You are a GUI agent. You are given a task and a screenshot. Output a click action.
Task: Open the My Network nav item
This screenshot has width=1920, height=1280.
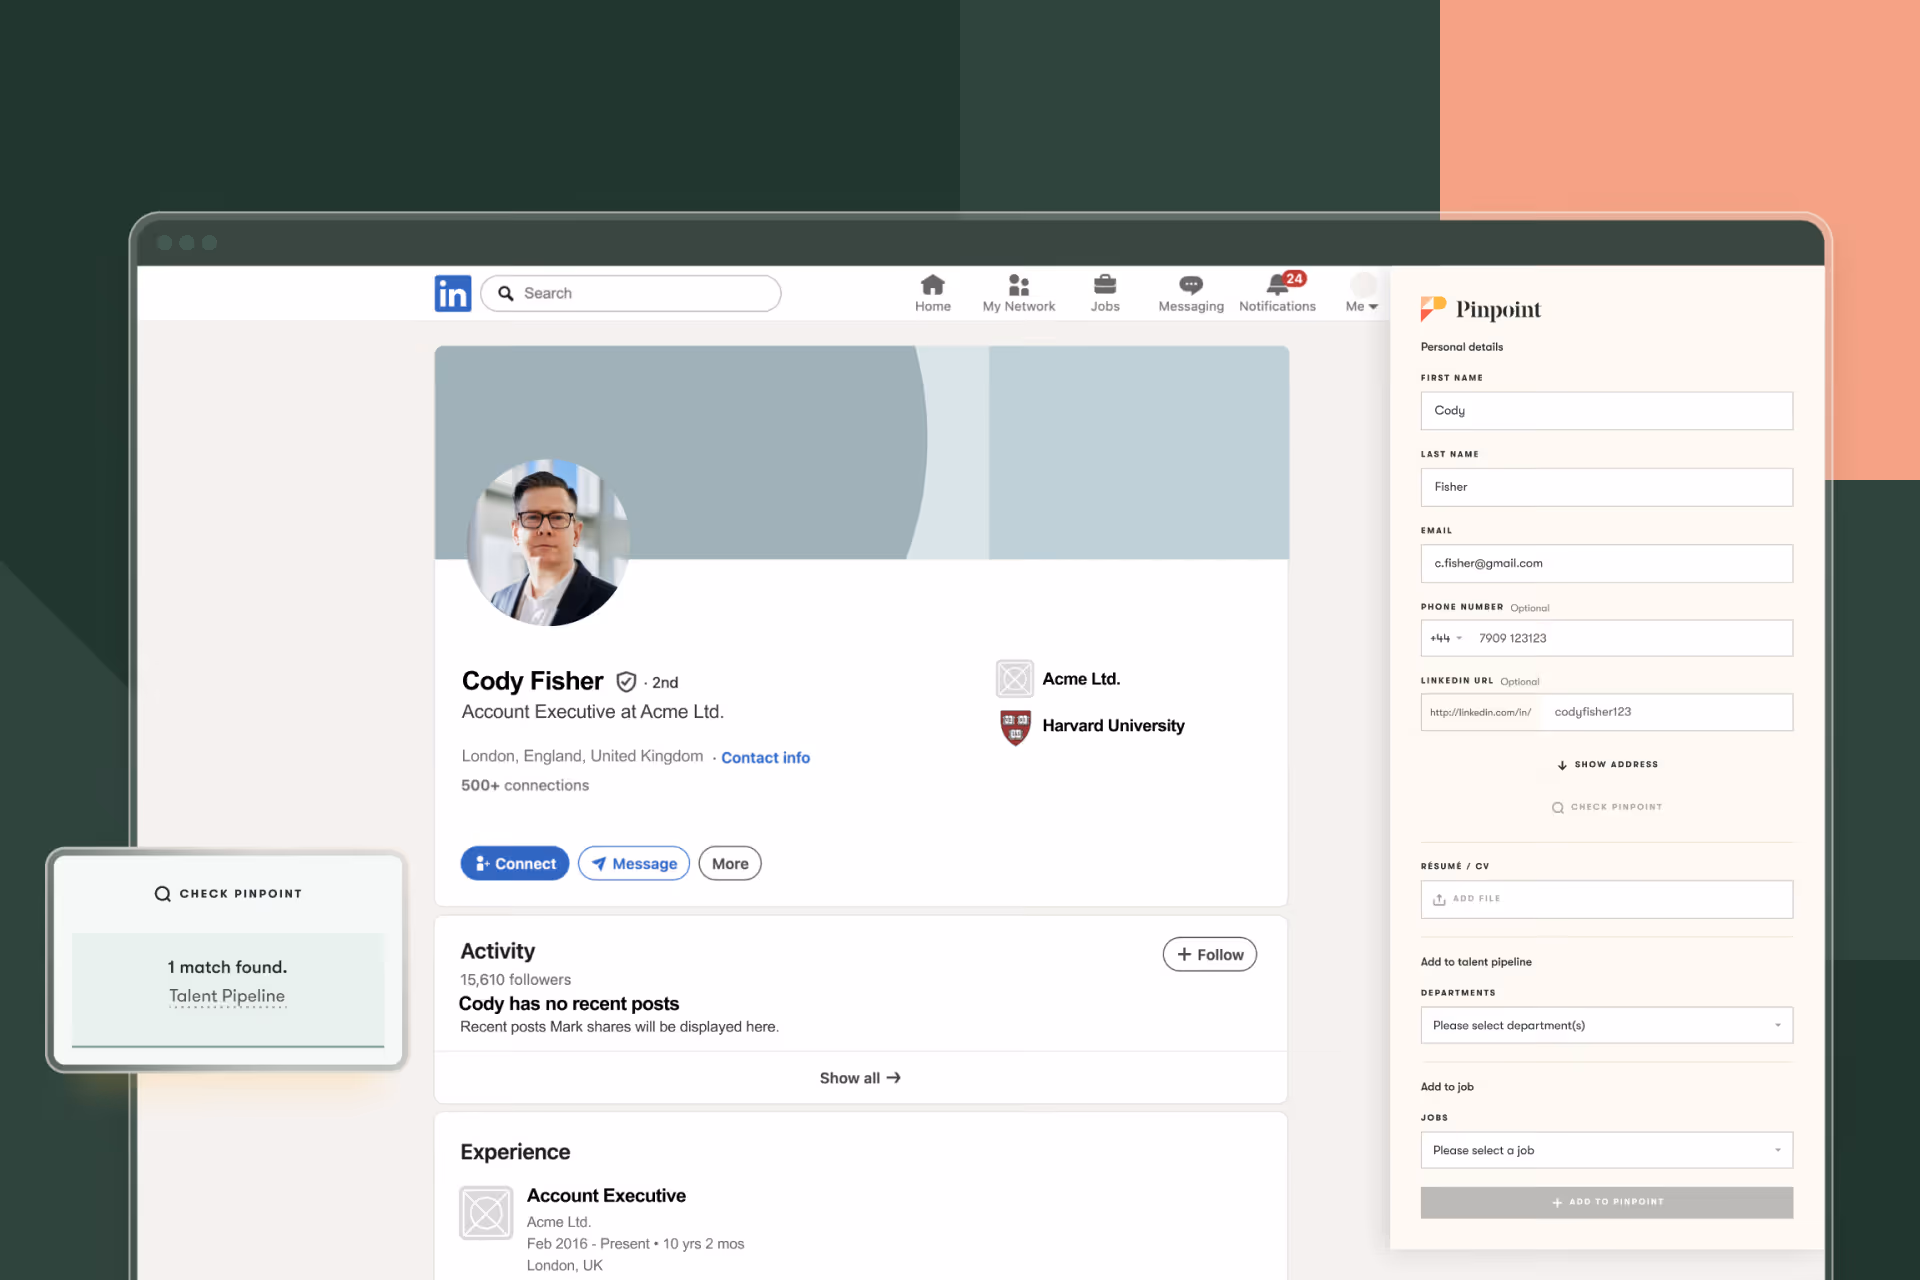tap(1018, 293)
